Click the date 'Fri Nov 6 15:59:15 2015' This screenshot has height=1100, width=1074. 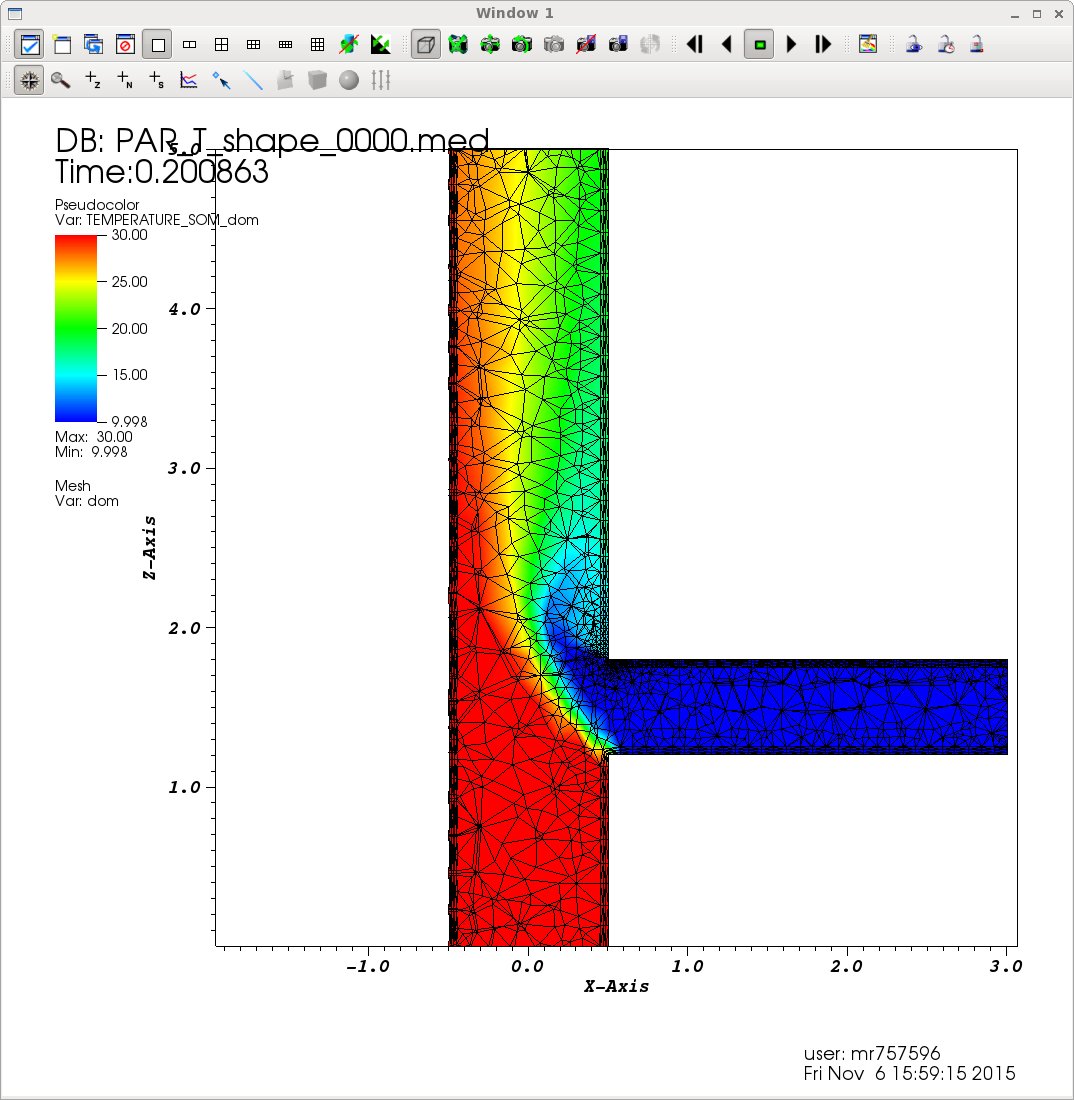[x=909, y=1073]
